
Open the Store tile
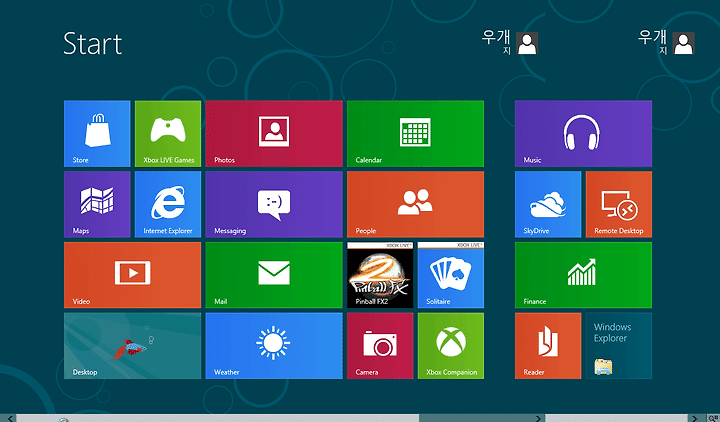click(97, 134)
